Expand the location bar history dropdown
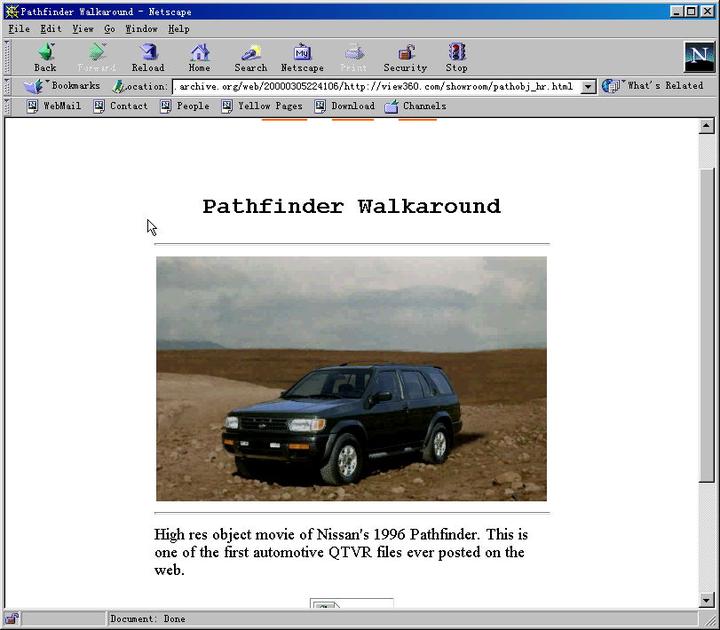 pos(588,87)
